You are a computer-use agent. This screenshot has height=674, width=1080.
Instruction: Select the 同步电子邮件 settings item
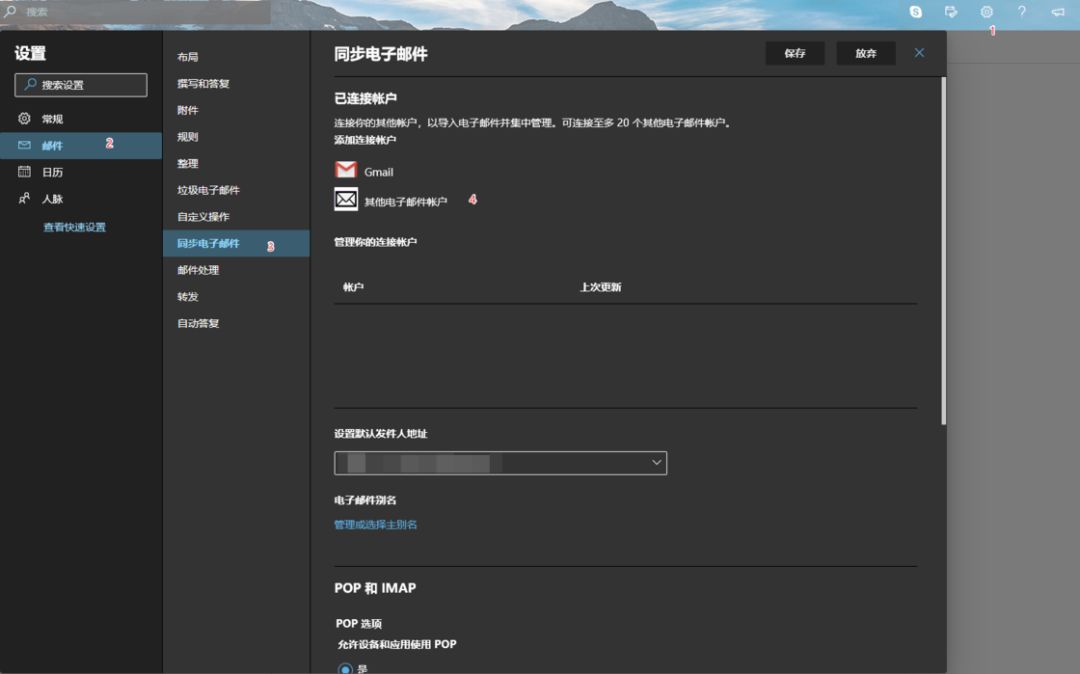pos(236,244)
